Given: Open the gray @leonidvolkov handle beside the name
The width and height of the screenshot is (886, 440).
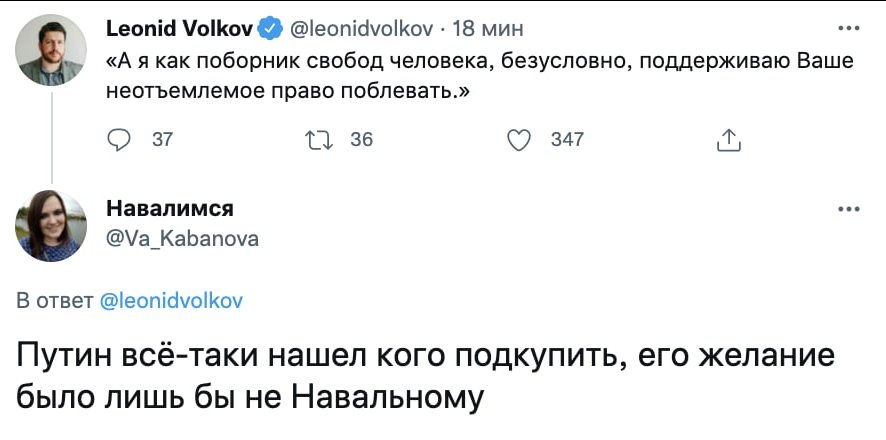Looking at the screenshot, I should [x=361, y=28].
